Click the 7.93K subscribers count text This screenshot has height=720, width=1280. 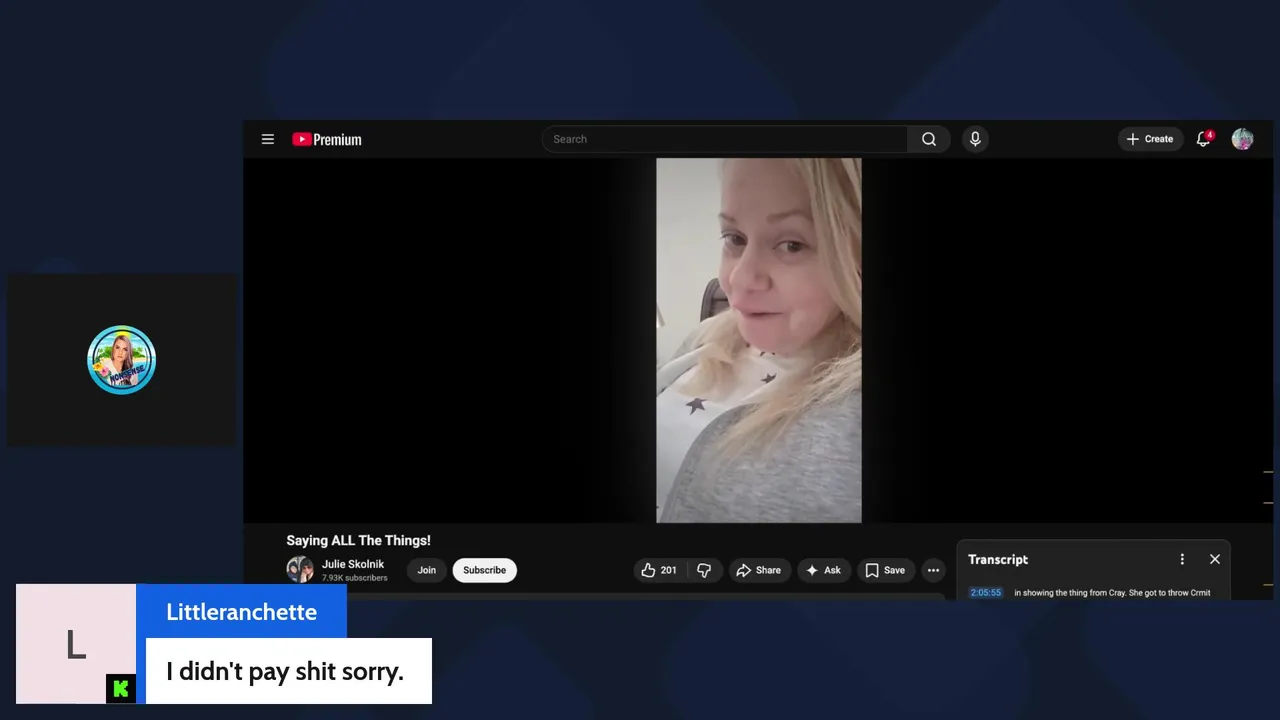coord(354,578)
